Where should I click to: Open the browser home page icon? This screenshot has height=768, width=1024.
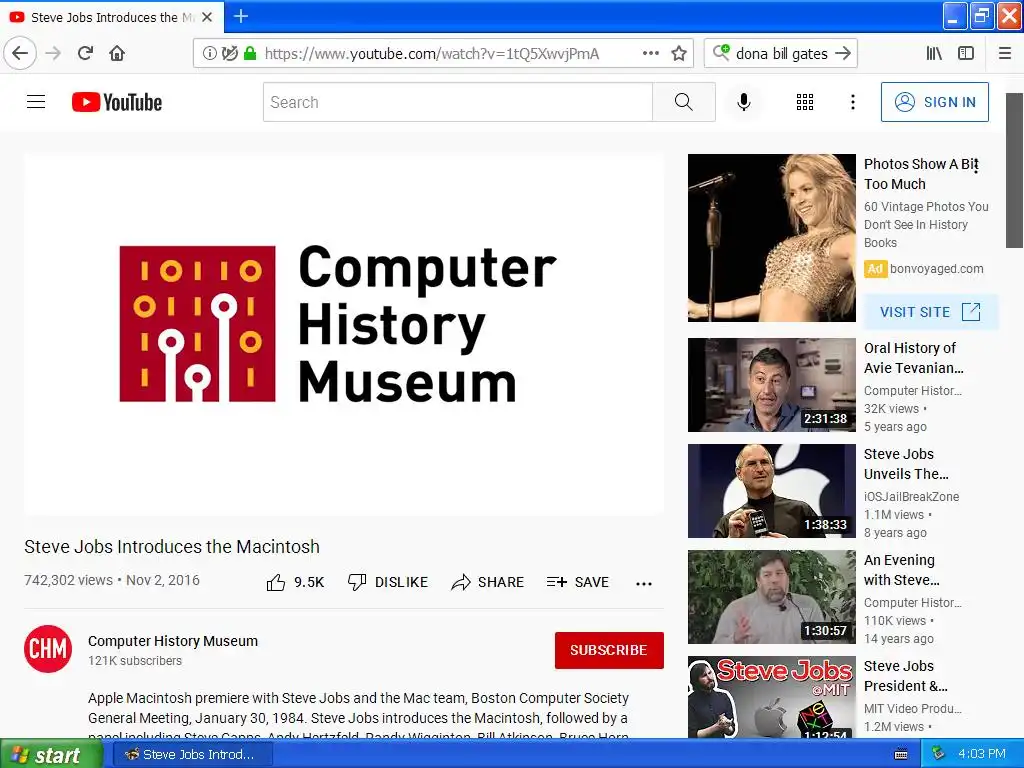coord(117,53)
